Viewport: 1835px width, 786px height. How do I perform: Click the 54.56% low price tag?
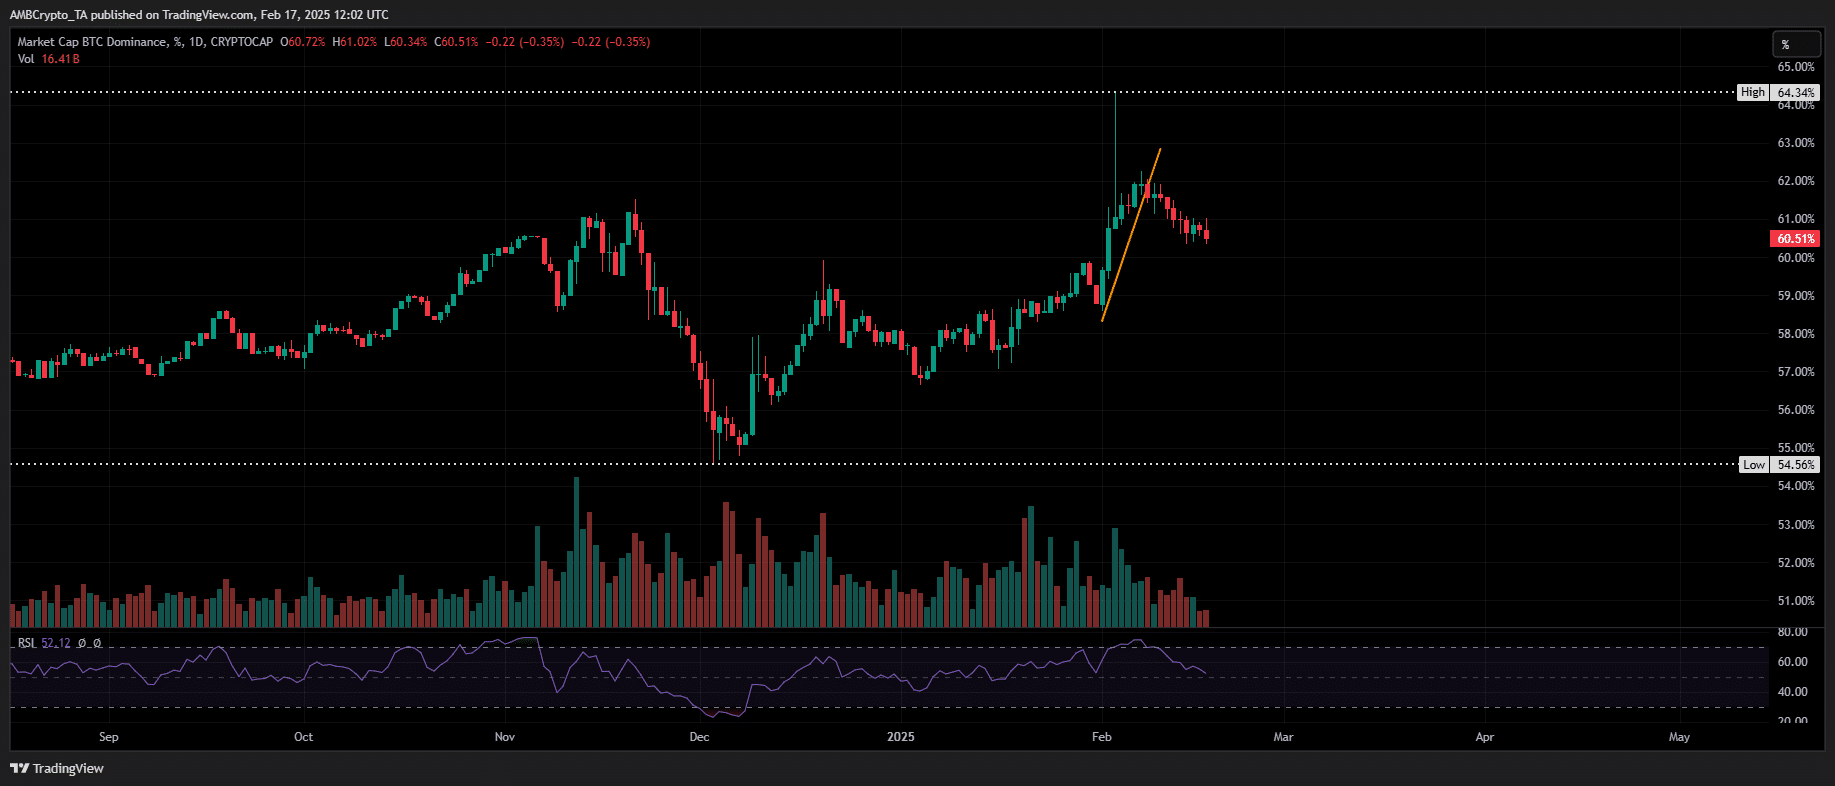[1795, 464]
